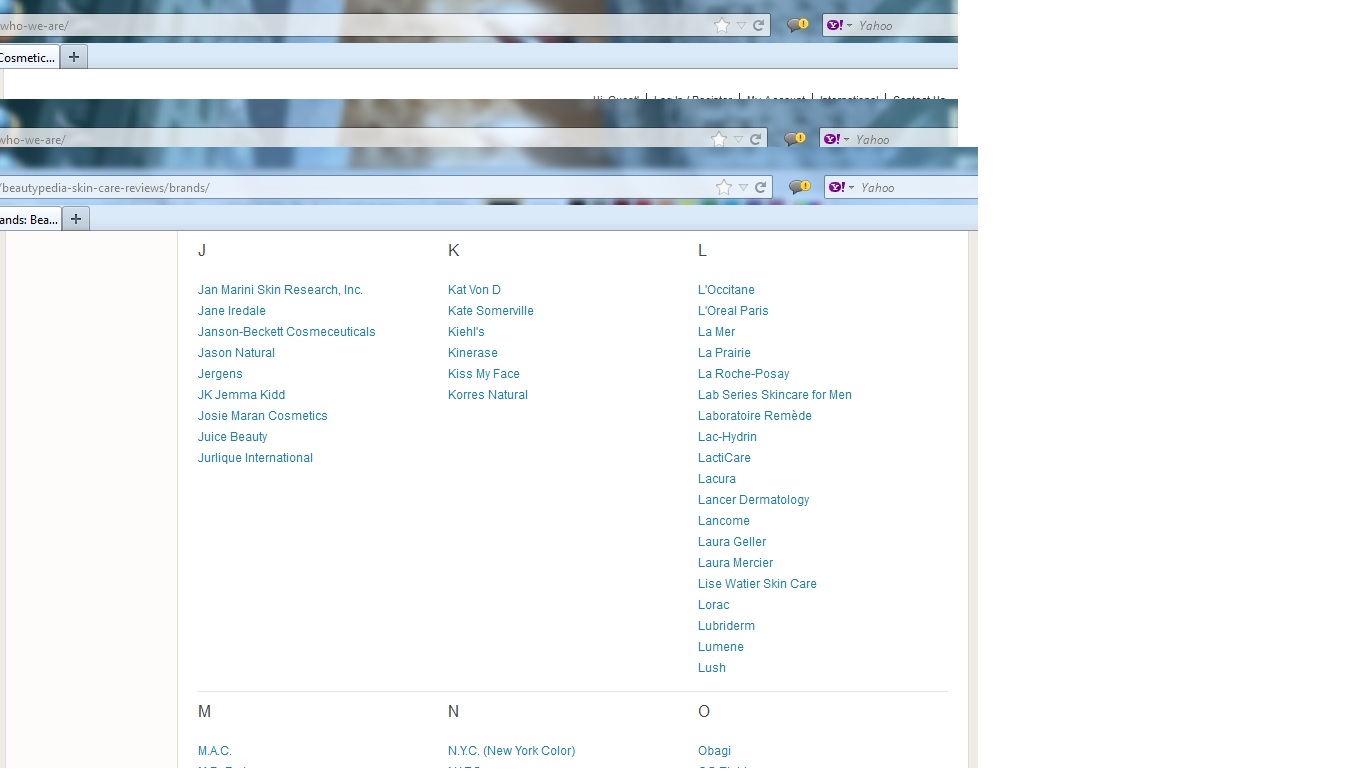
Task: Switch to the 'ands: Bea...' tab
Action: tap(30, 219)
